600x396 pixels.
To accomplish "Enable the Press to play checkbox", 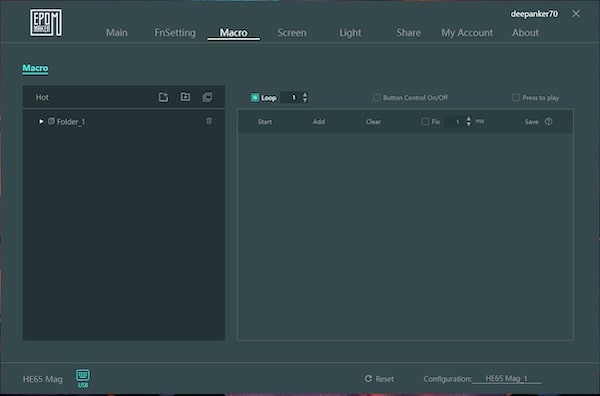I will (x=516, y=98).
